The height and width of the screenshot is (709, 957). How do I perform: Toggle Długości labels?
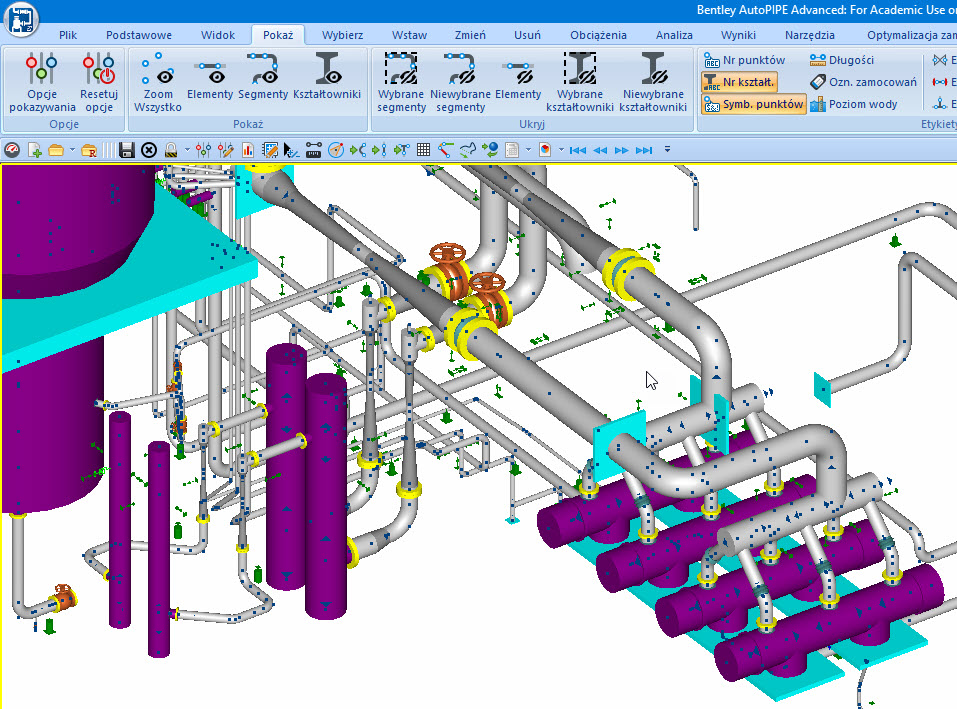pyautogui.click(x=842, y=60)
